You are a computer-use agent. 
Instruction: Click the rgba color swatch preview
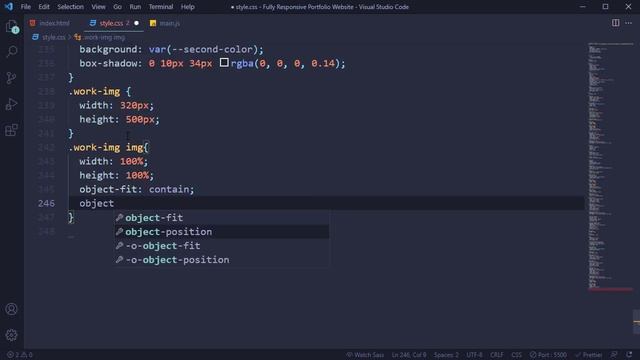tap(224, 62)
